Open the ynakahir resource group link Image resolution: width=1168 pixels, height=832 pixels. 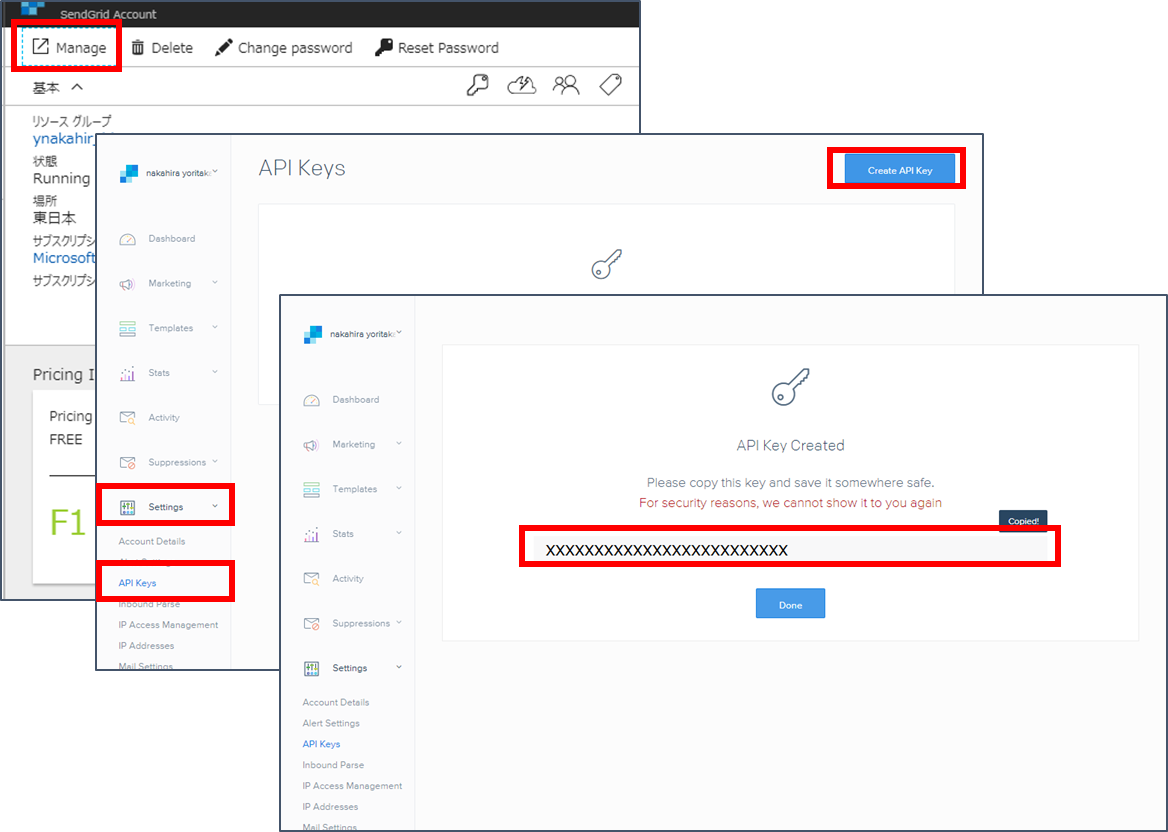63,139
